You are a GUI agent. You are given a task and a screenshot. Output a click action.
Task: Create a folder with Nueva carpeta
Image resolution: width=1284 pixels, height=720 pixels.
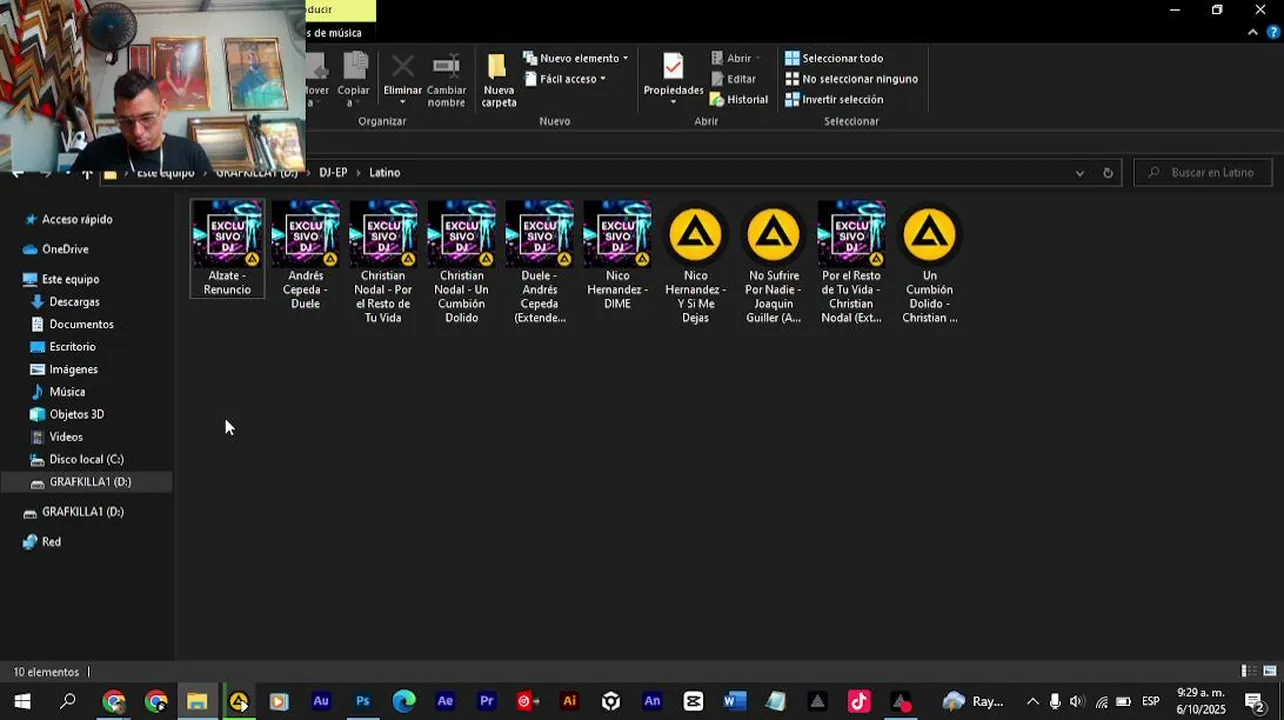(x=498, y=82)
